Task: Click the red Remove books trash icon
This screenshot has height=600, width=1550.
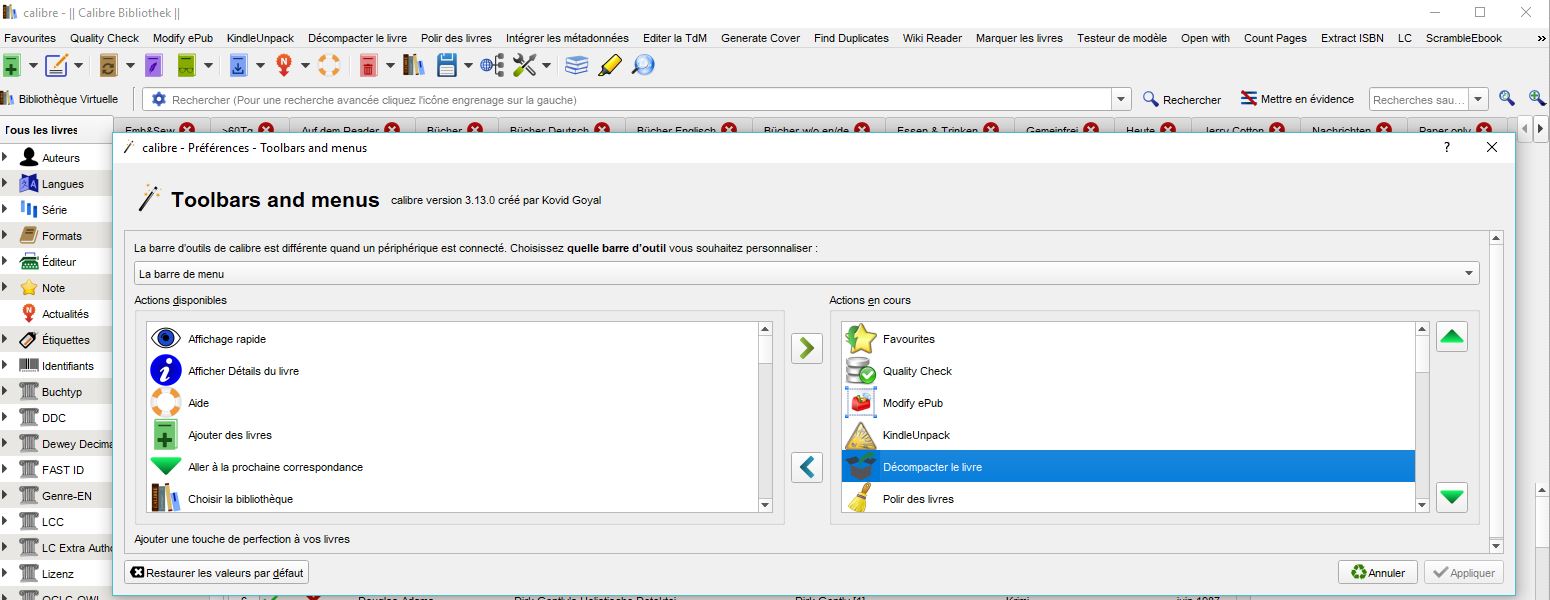Action: click(x=369, y=66)
